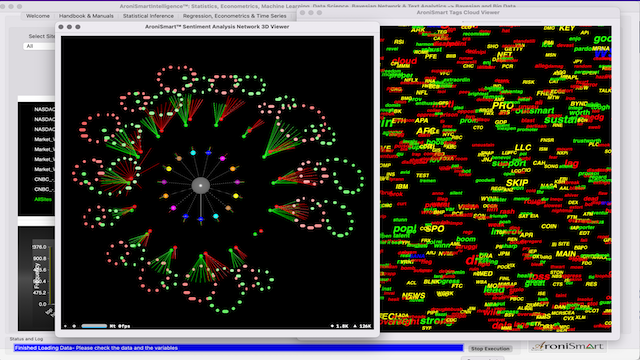Click the AroniSmart logo
640x360 pixels.
point(568,347)
